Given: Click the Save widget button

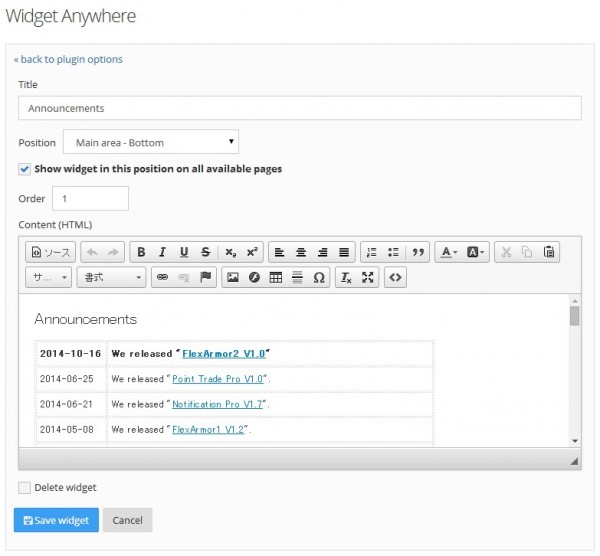Looking at the screenshot, I should tap(56, 520).
